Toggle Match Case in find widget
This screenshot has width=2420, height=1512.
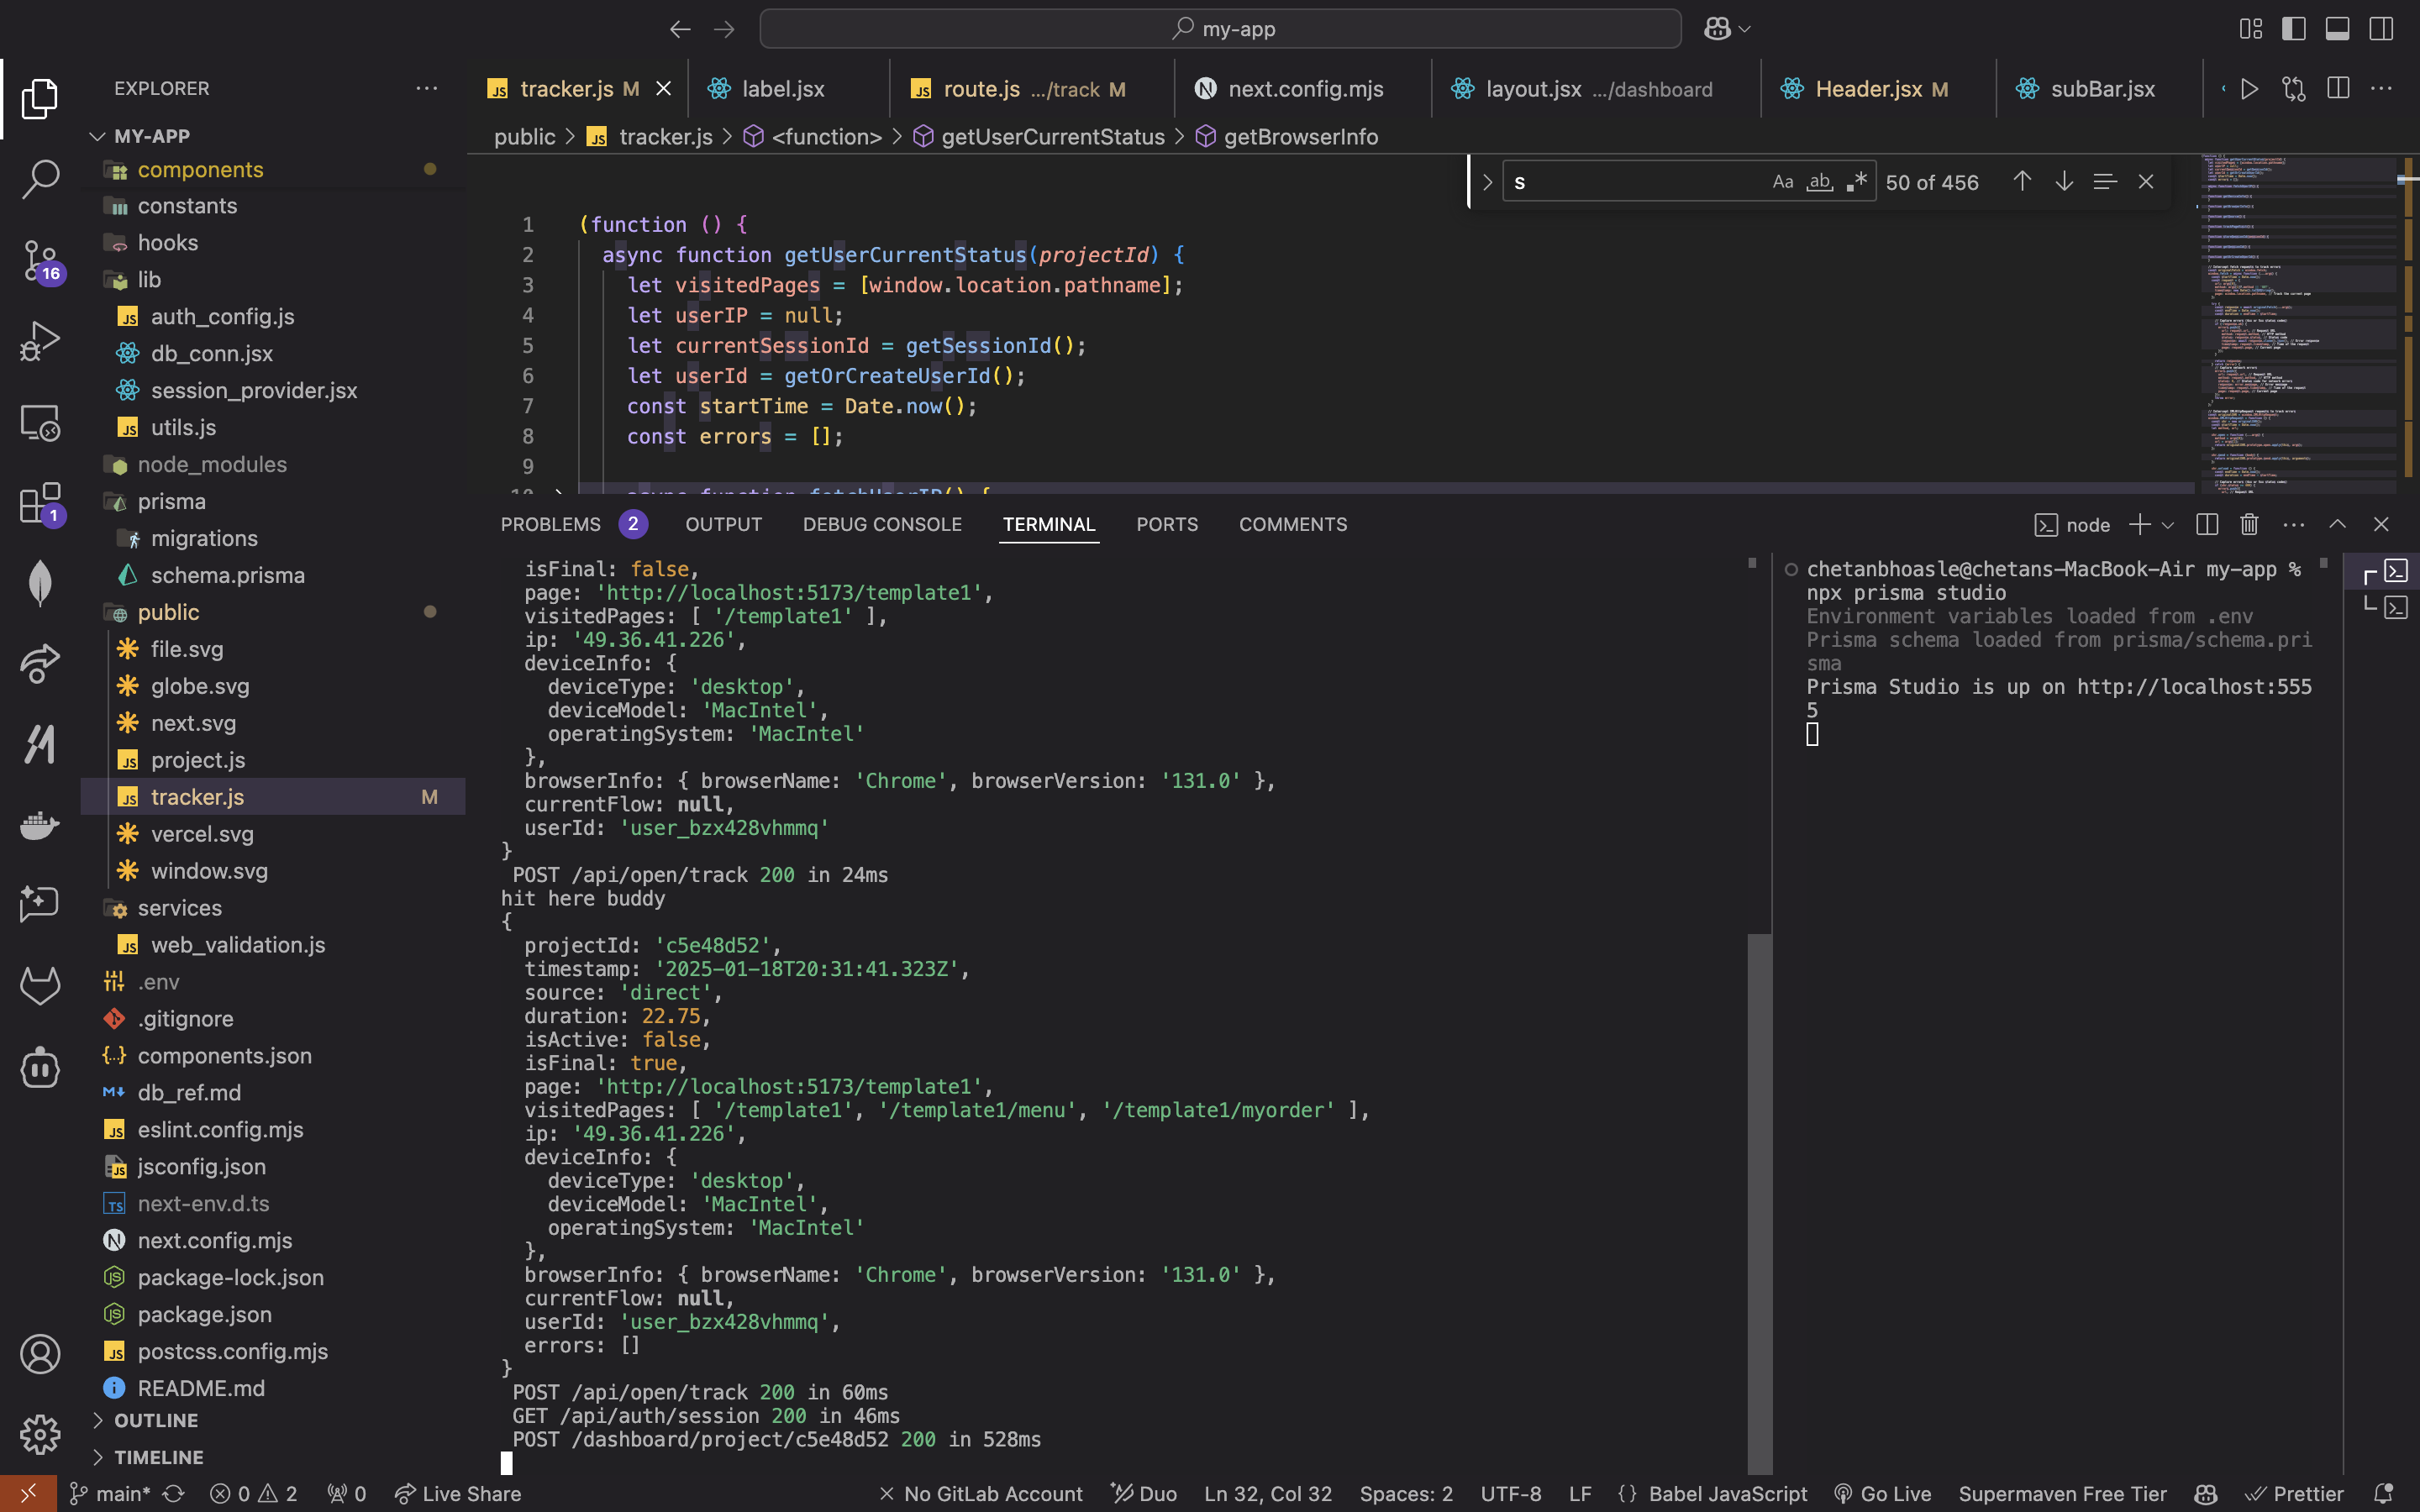coord(1782,182)
